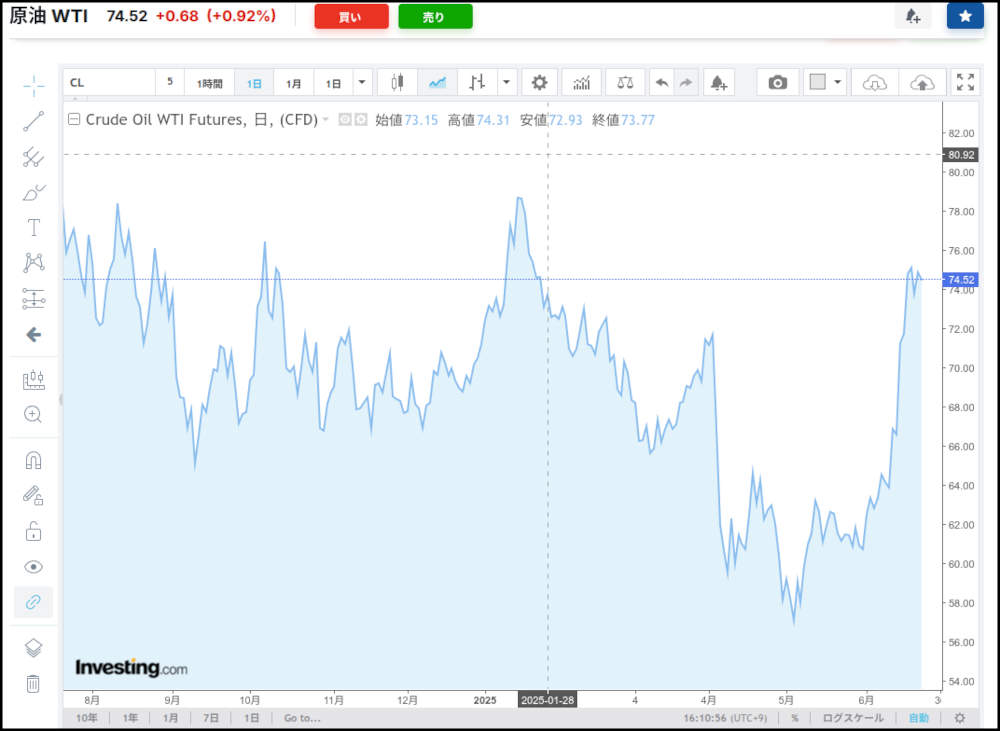Open the compare symbols scale icon
This screenshot has width=1000, height=731.
tap(625, 82)
